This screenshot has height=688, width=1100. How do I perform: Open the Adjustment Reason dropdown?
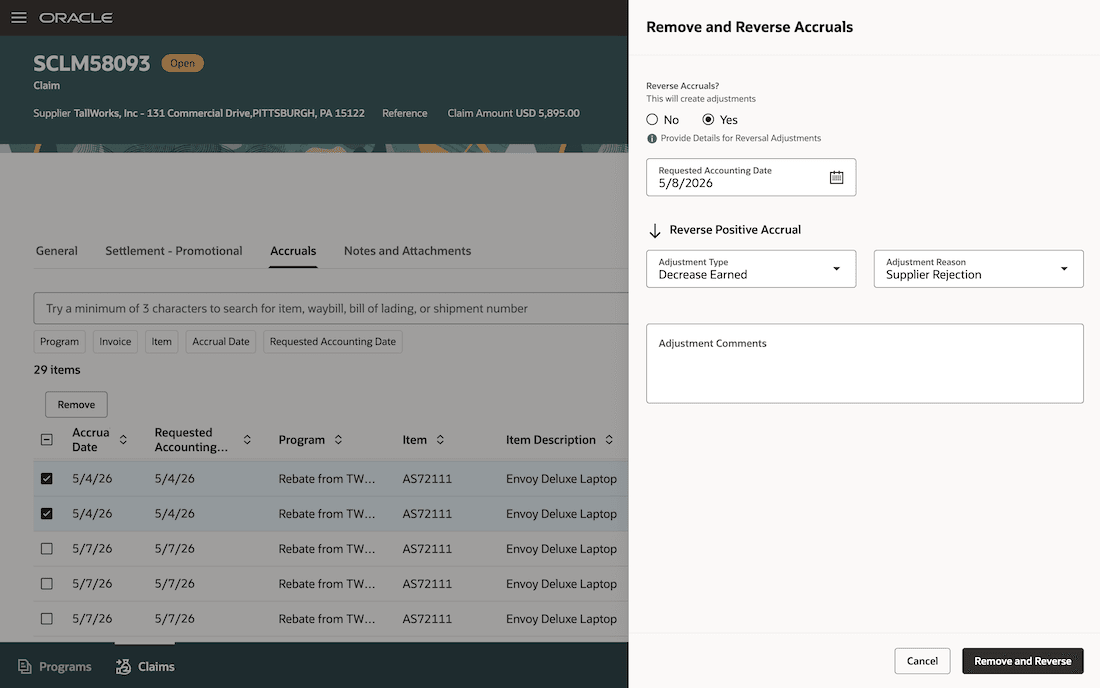pos(978,269)
